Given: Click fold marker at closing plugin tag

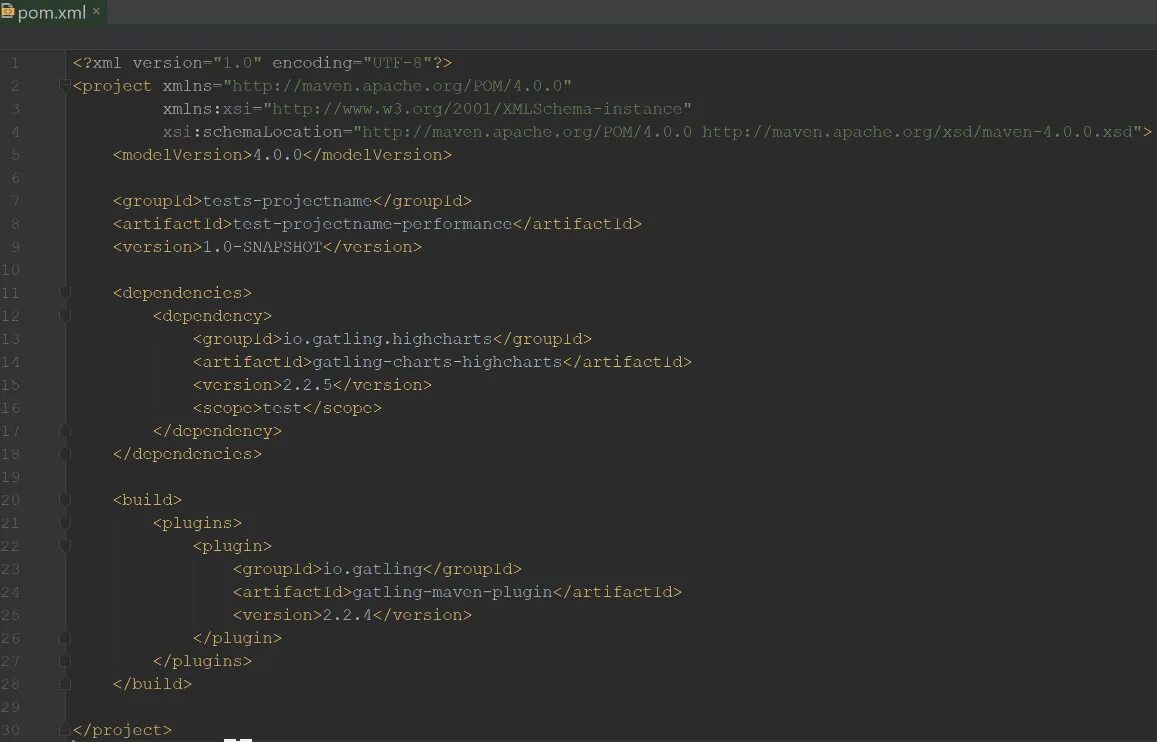Looking at the screenshot, I should point(65,638).
